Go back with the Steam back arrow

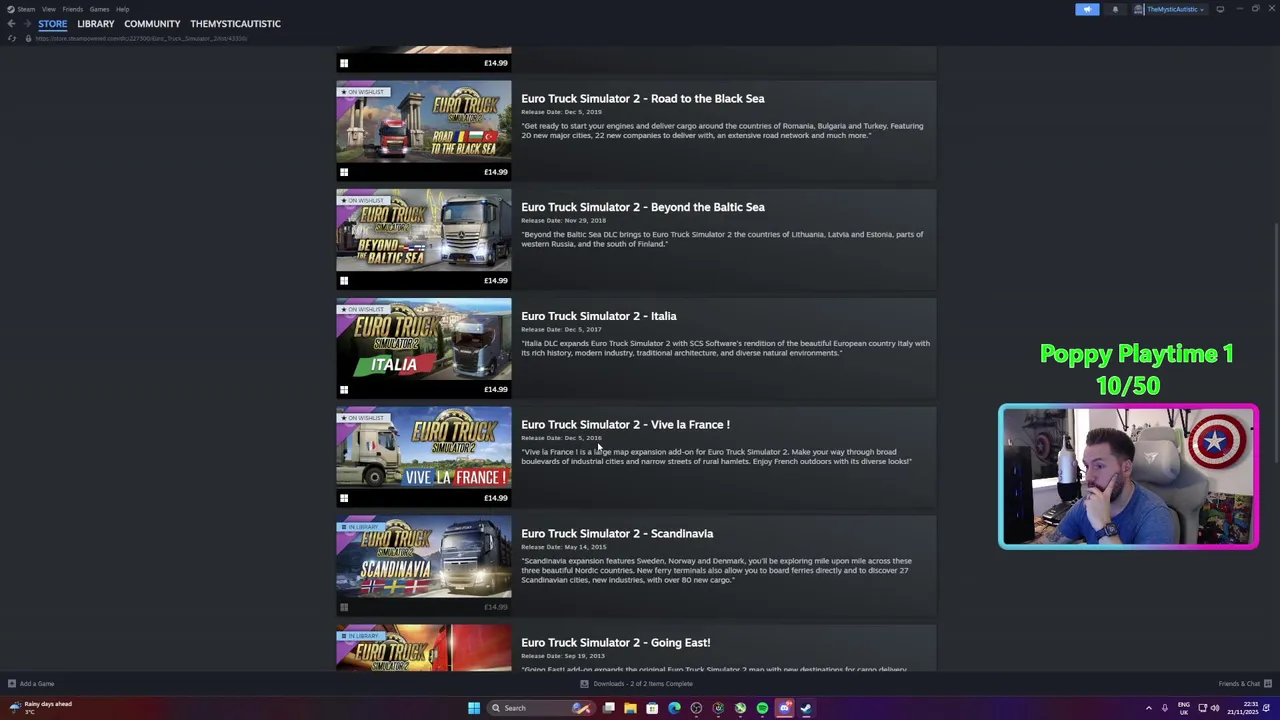click(11, 23)
